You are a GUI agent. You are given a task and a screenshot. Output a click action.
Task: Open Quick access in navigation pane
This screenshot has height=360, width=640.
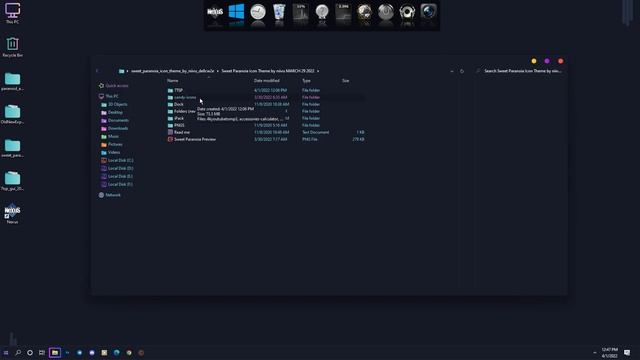[x=113, y=86]
